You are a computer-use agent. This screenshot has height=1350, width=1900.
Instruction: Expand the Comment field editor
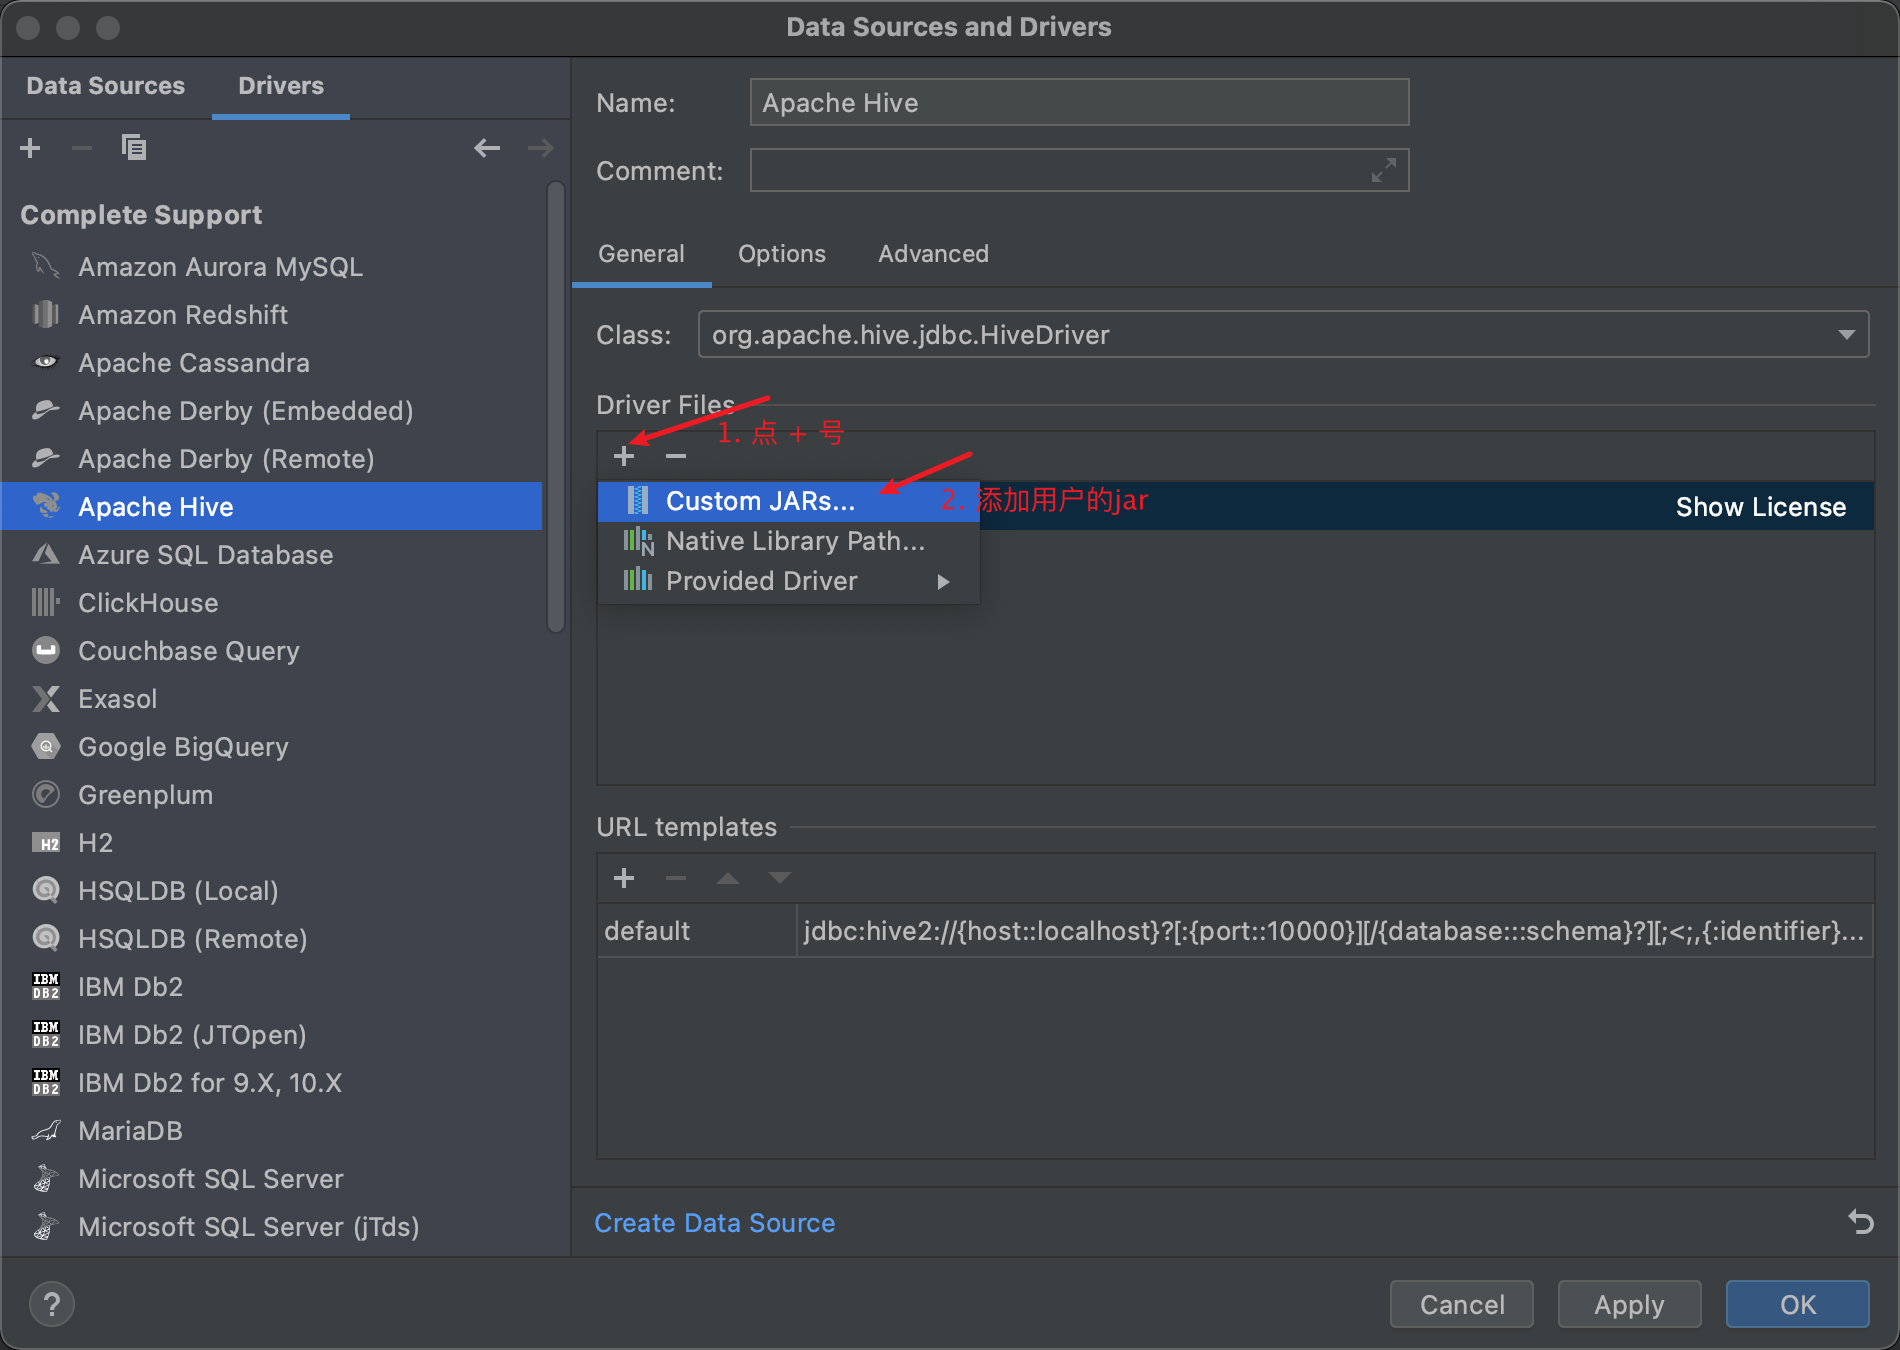click(1383, 170)
